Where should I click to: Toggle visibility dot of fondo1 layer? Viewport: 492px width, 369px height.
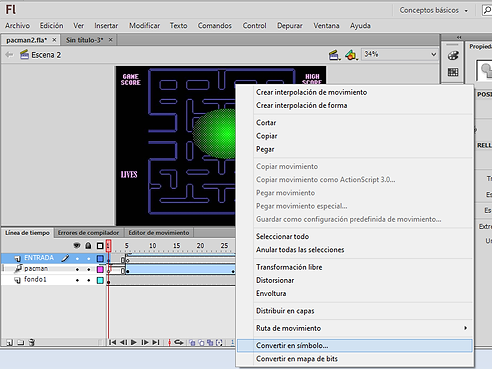click(x=77, y=280)
